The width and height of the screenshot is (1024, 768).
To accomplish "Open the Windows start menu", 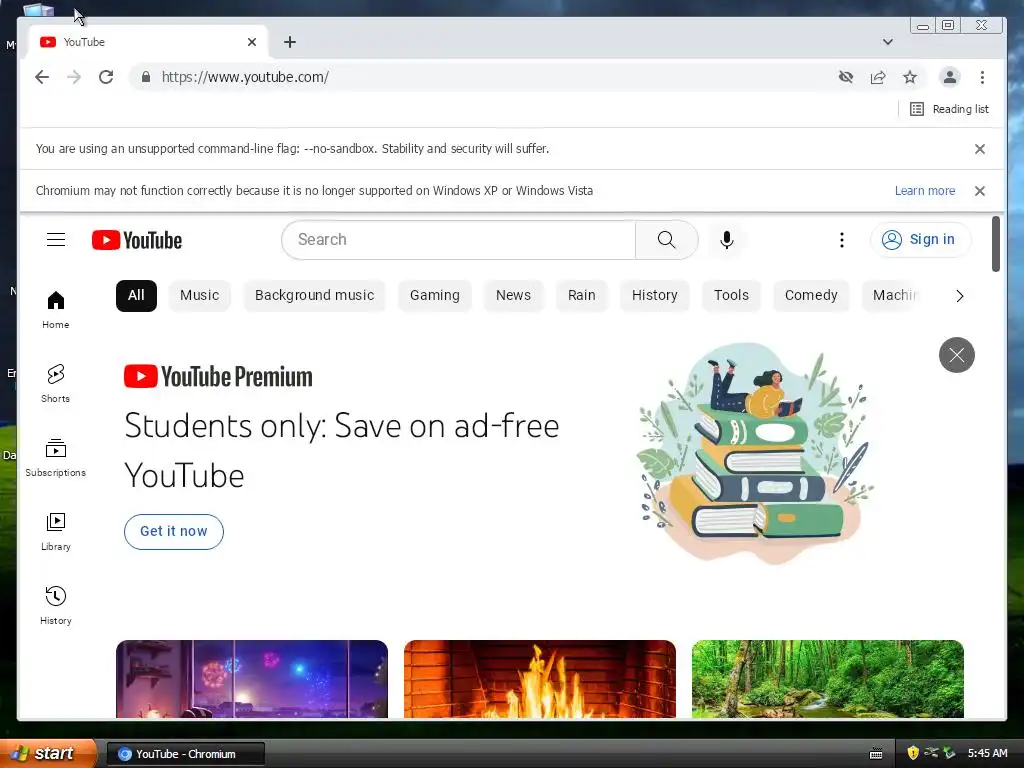I will [47, 754].
